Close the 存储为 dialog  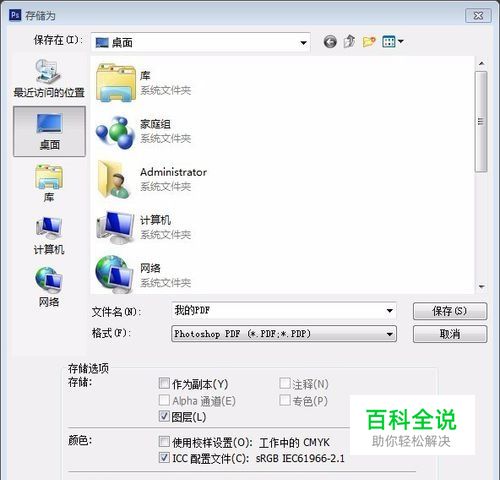point(478,16)
